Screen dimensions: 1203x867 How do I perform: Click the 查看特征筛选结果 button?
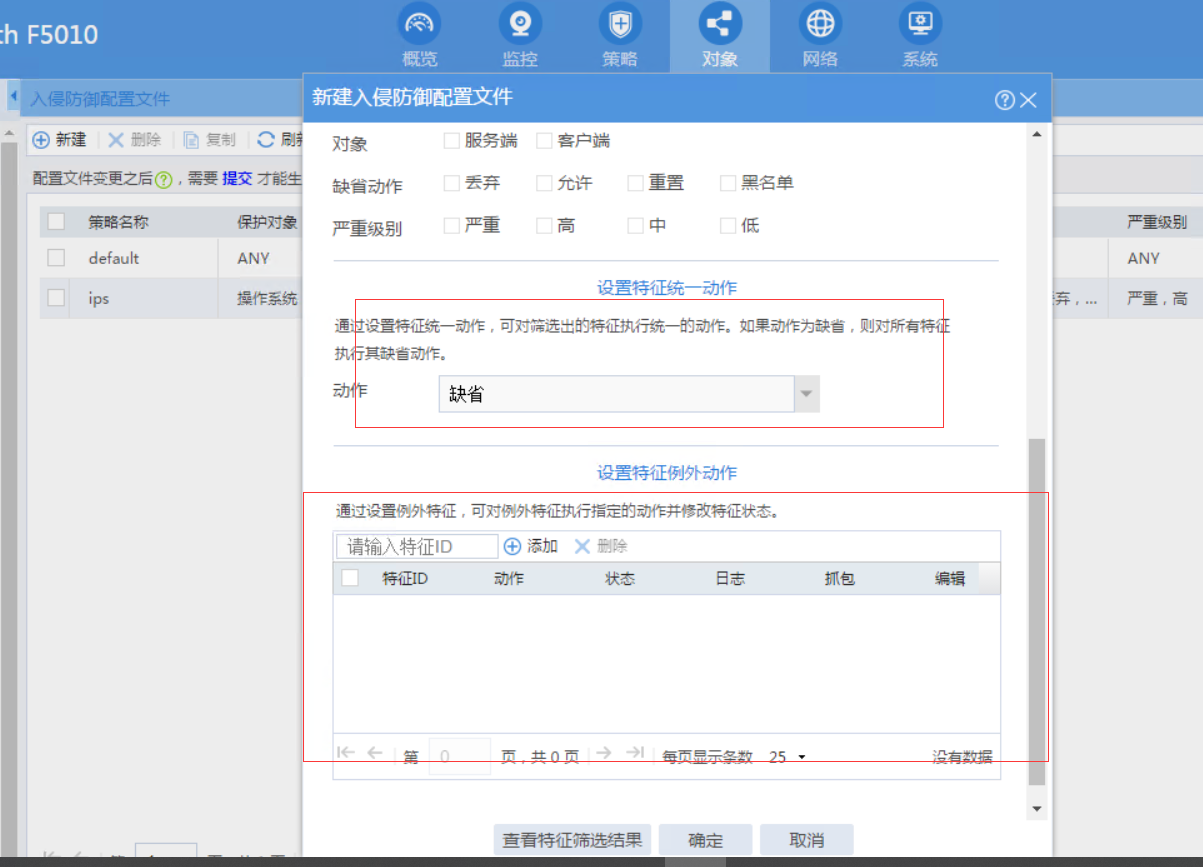(x=572, y=840)
